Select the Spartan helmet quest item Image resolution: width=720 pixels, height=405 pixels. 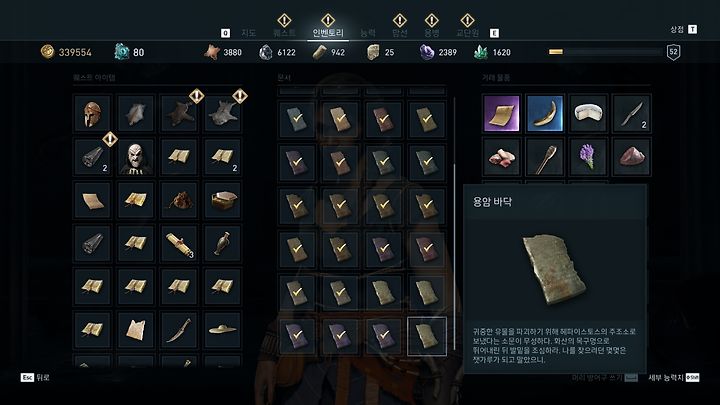(x=92, y=113)
